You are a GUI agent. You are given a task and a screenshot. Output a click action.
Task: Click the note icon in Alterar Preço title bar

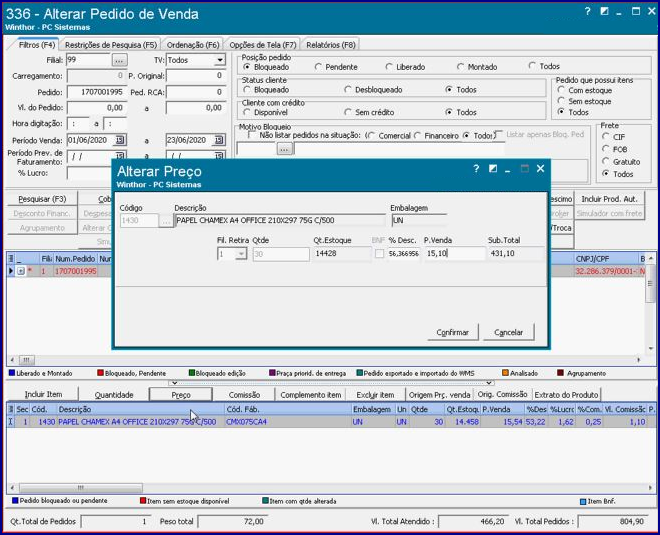tap(493, 169)
